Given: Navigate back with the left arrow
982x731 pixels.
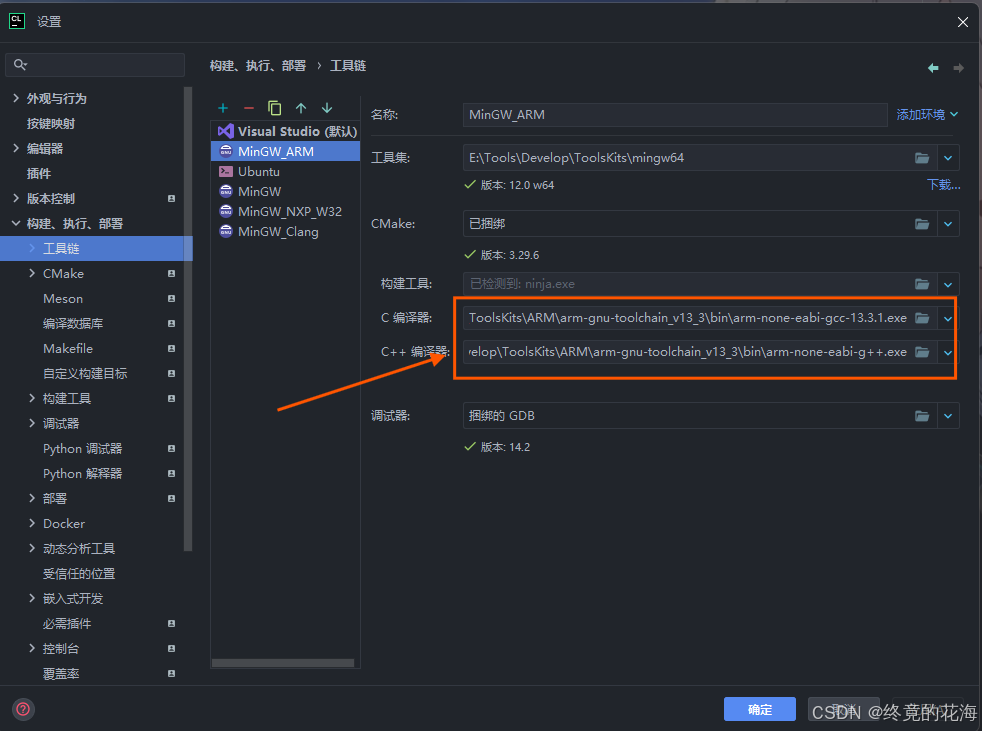Looking at the screenshot, I should pyautogui.click(x=933, y=68).
